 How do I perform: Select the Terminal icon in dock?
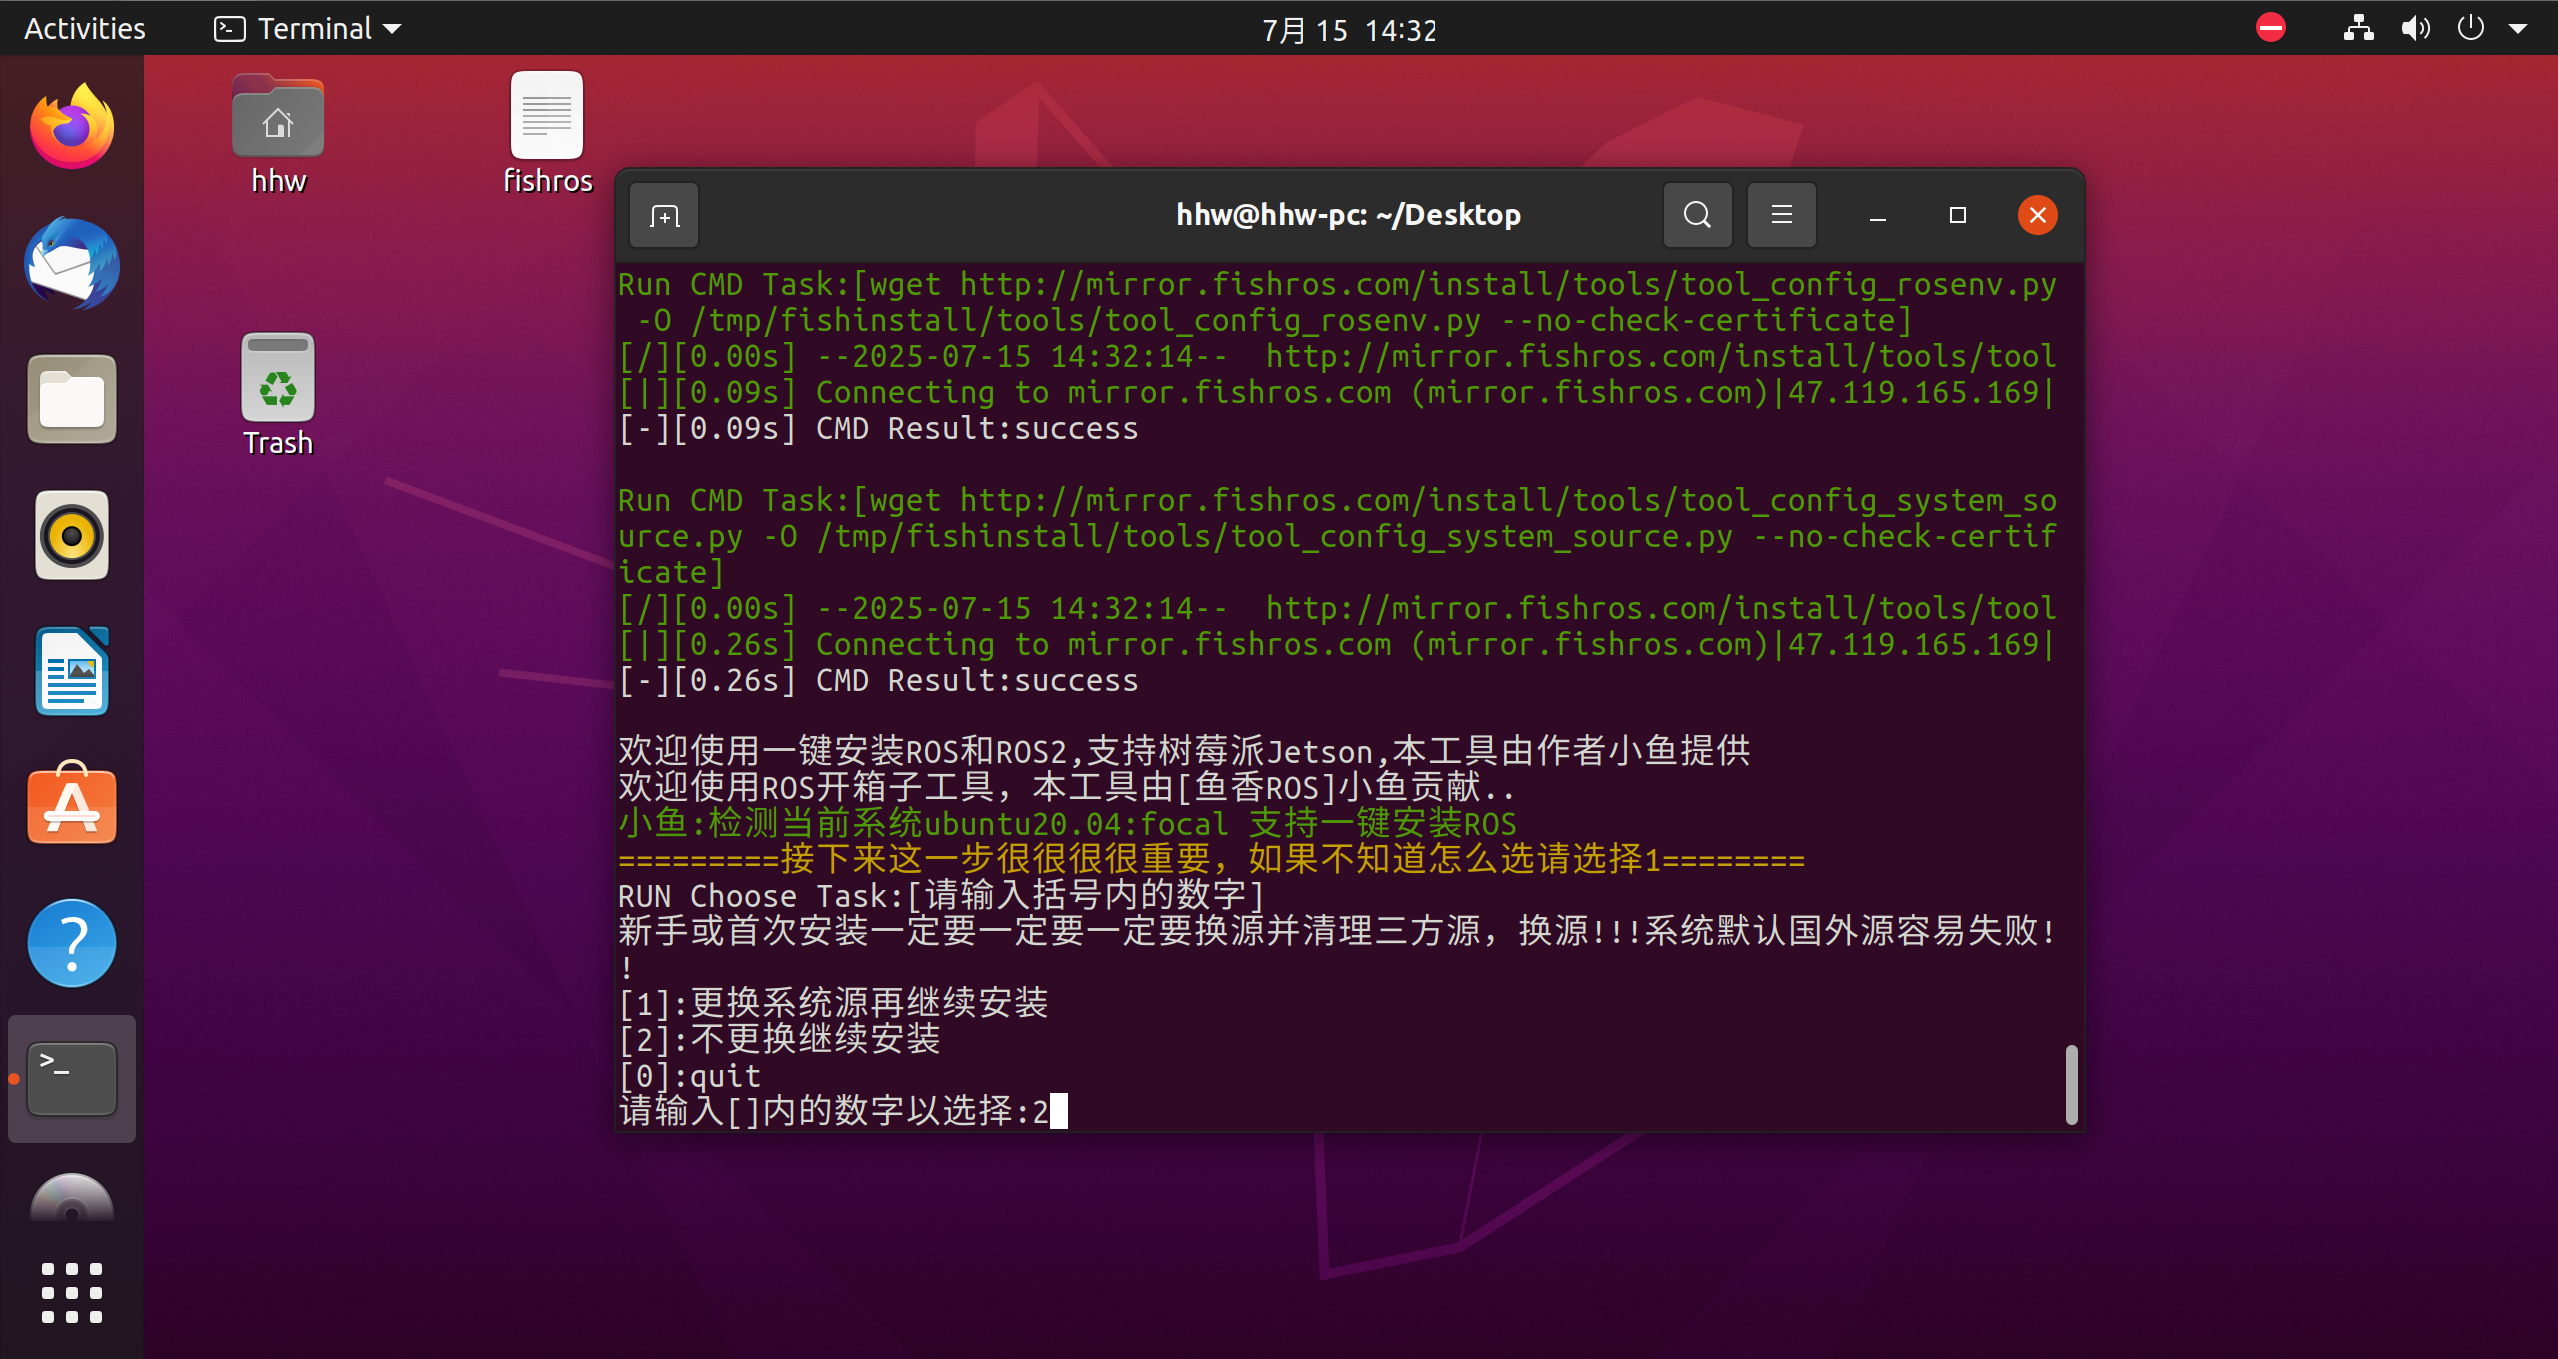point(72,1079)
